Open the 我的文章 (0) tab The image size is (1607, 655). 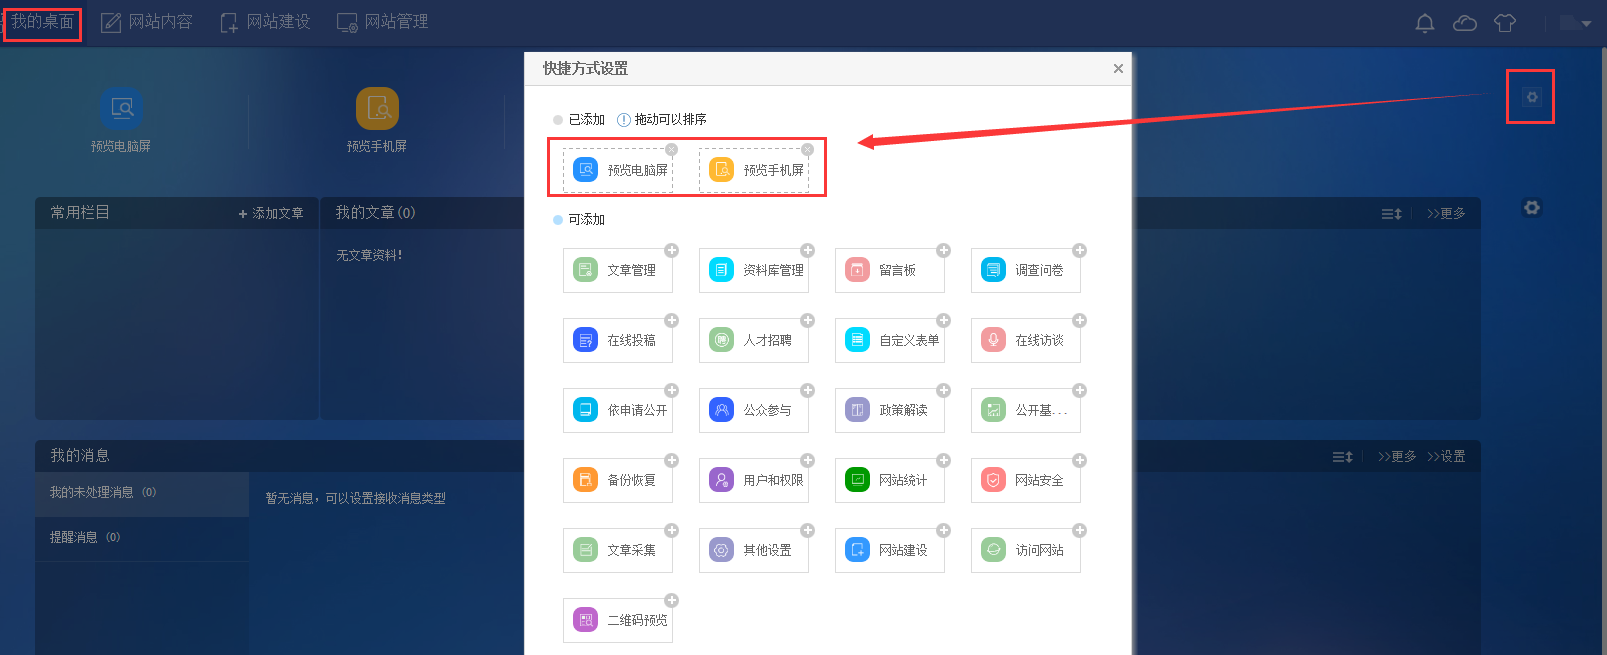[x=375, y=212]
